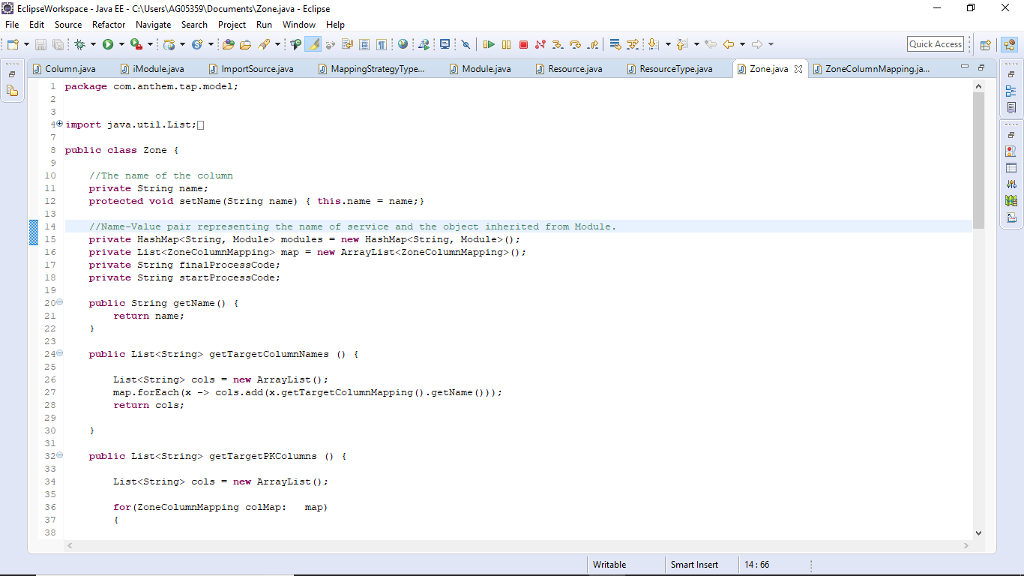Click the Quick Access search field

pos(935,44)
